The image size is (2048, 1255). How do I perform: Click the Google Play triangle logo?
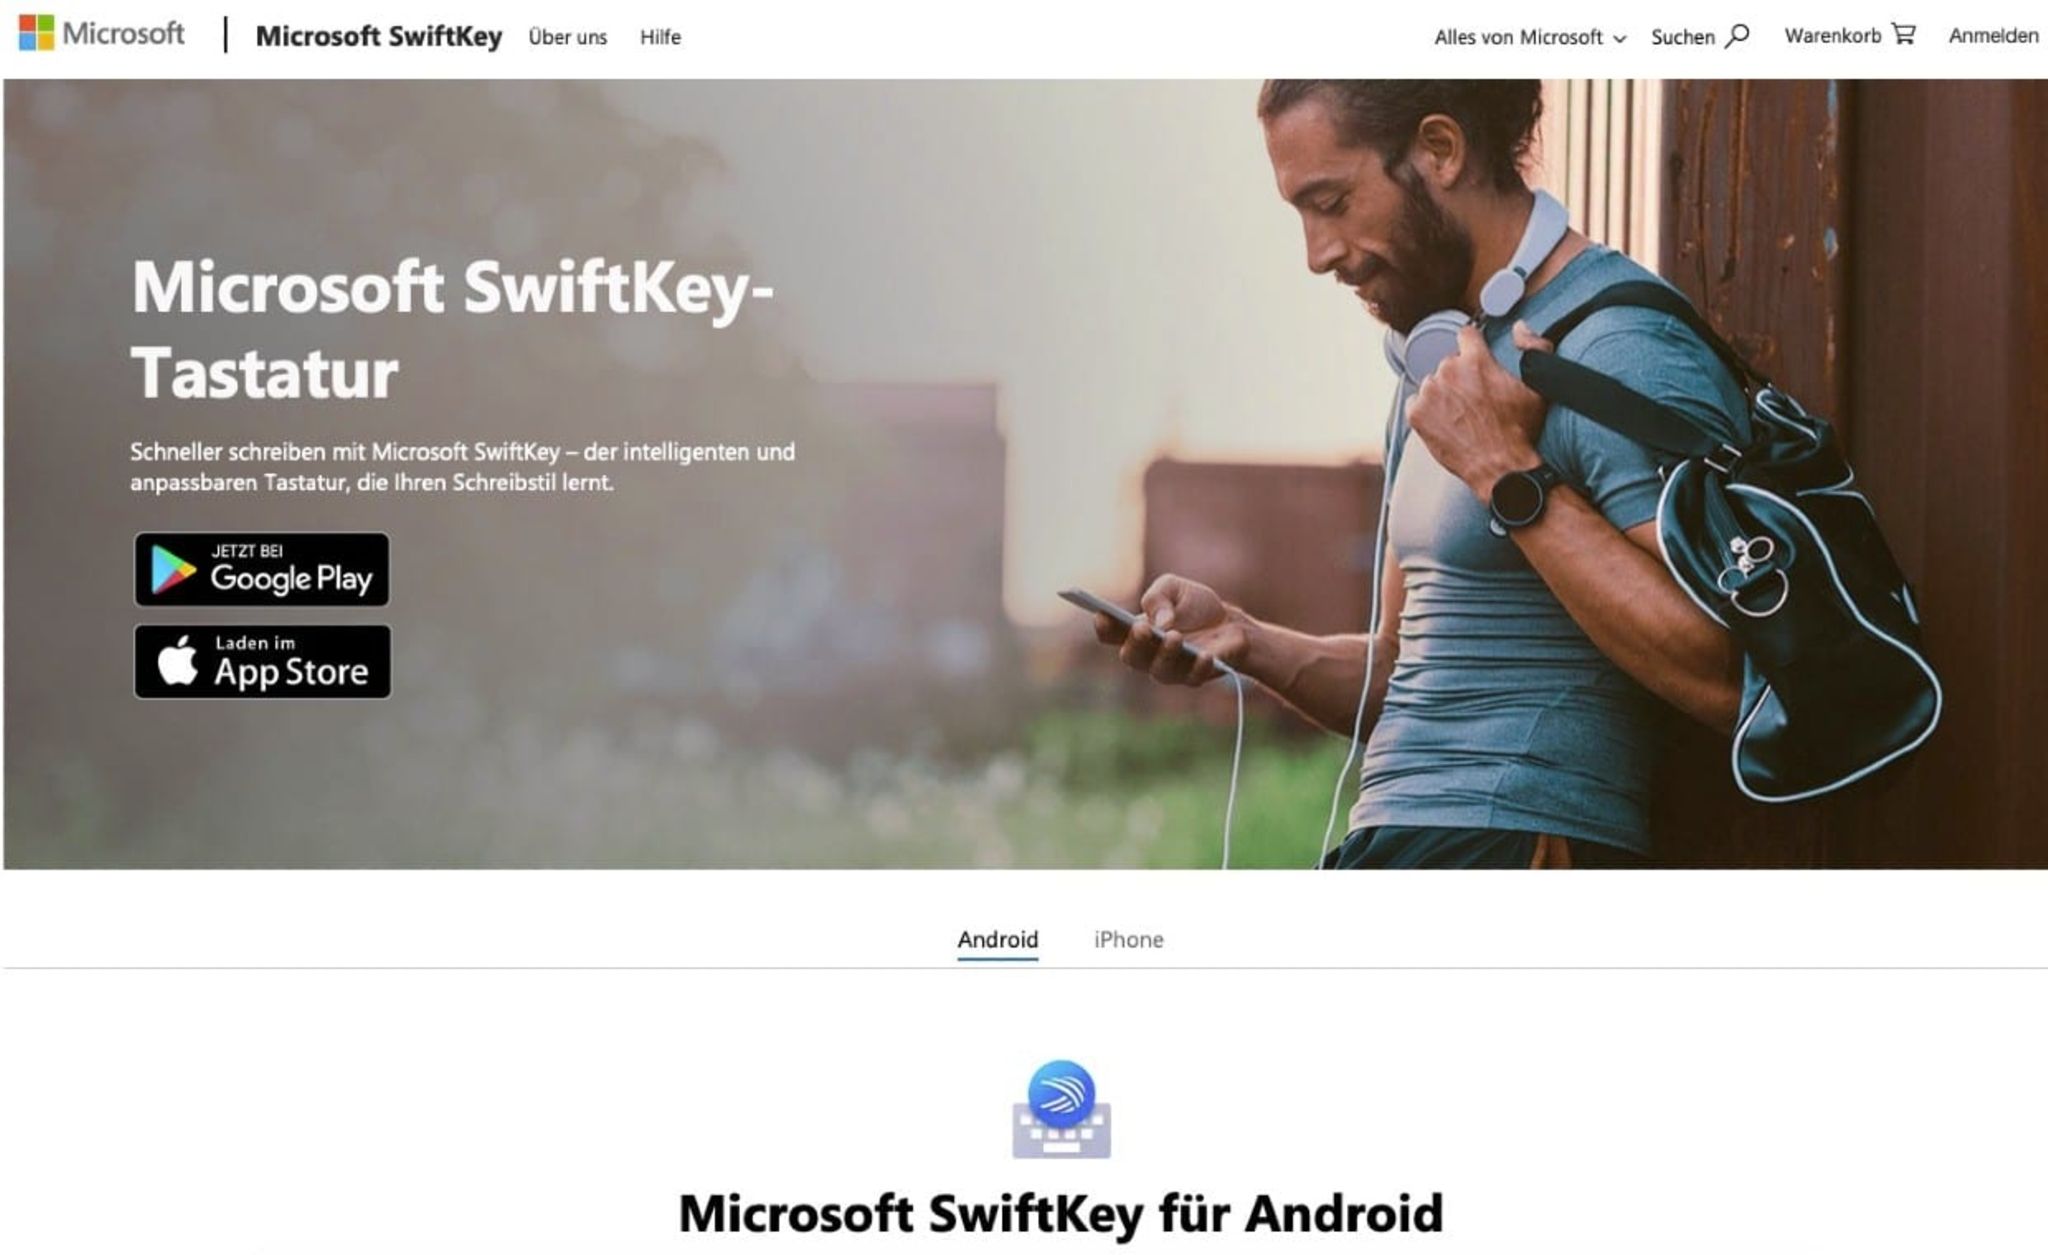pyautogui.click(x=172, y=570)
